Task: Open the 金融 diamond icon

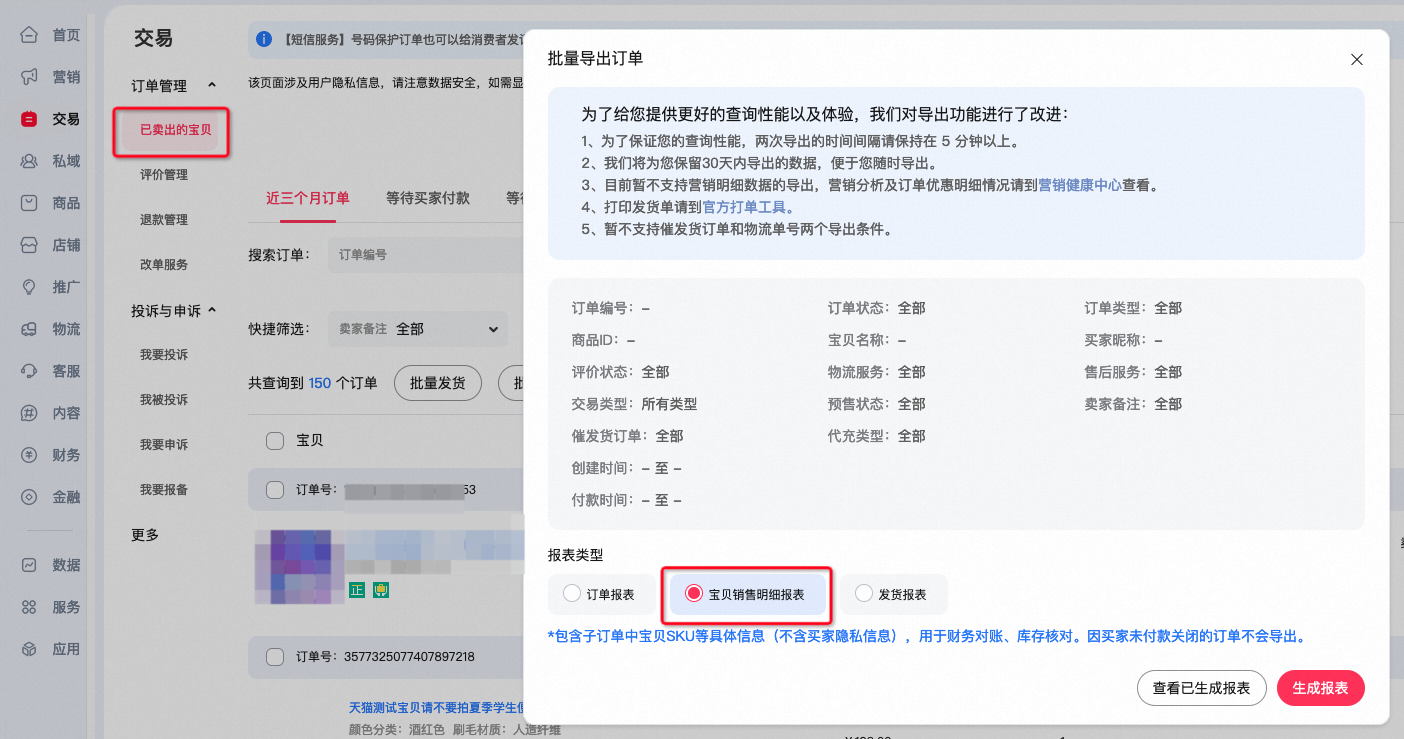Action: 30,497
